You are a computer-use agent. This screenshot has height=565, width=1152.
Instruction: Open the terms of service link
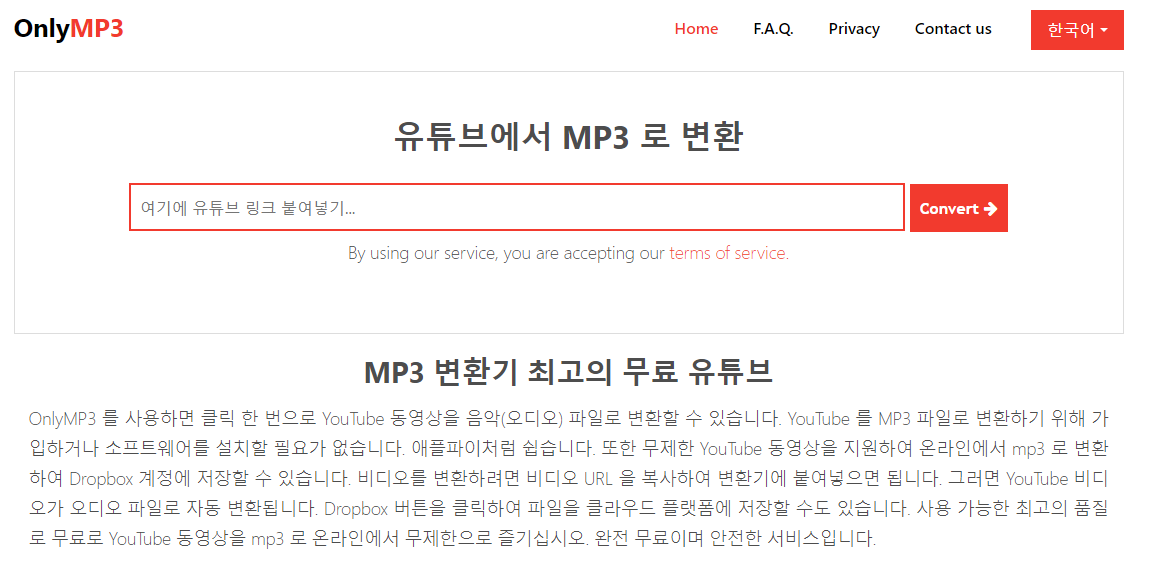[727, 253]
